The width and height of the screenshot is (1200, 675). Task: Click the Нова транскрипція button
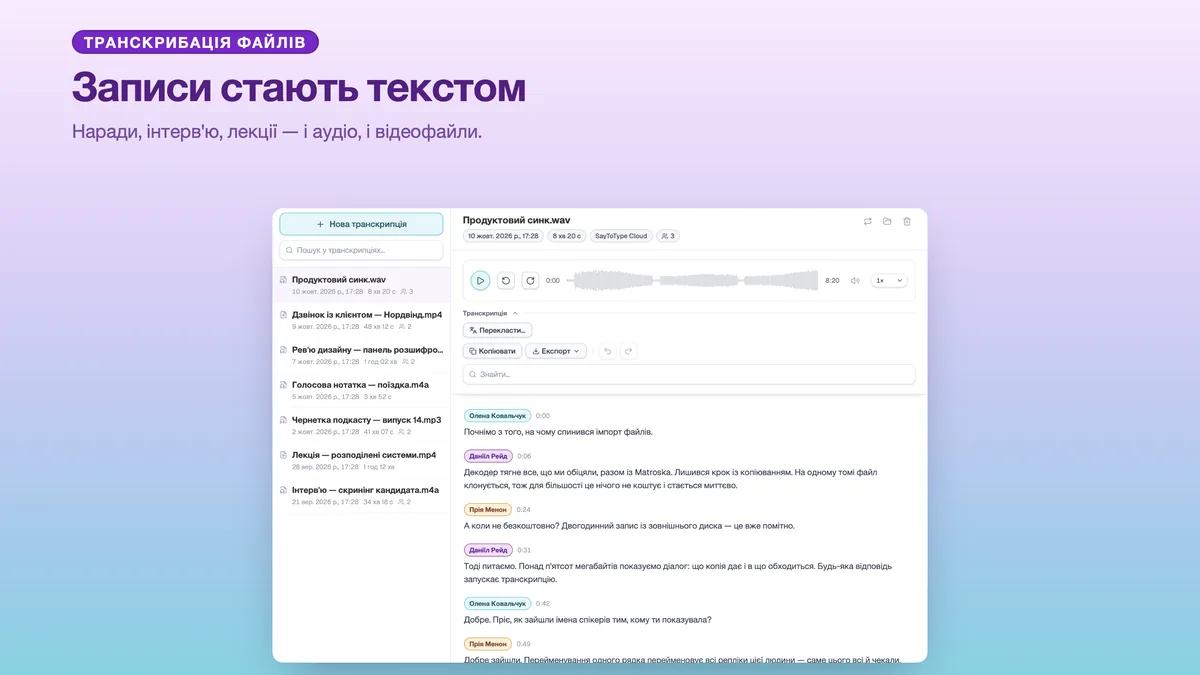(x=361, y=225)
